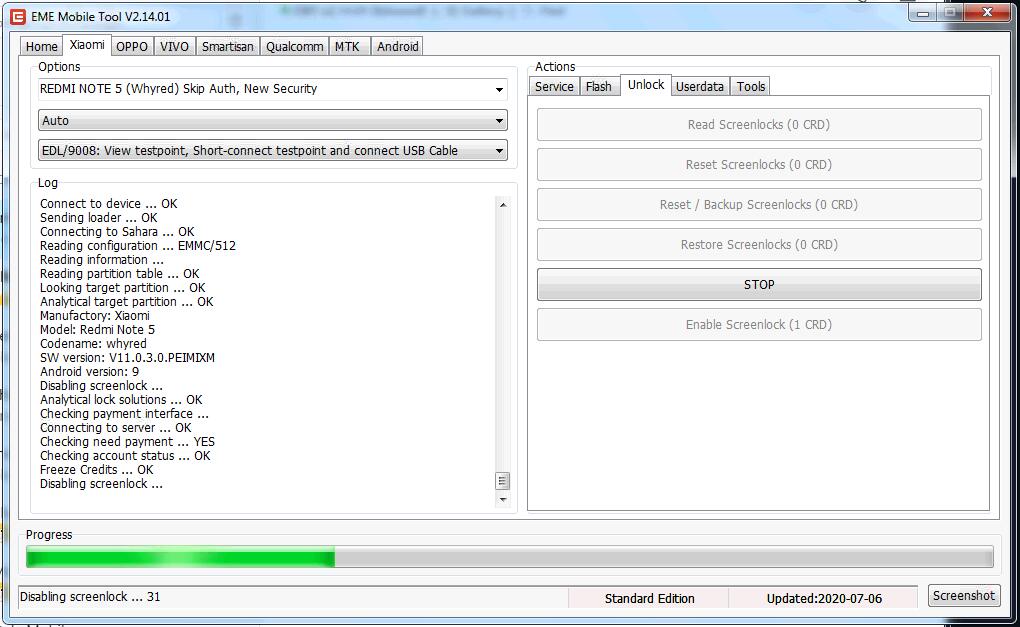Click Read Screenlocks (0 CRD) button

758,124
